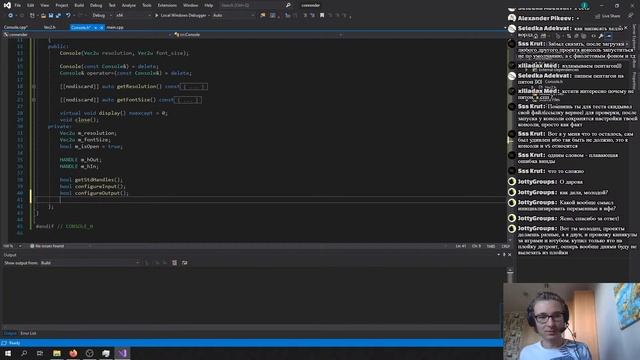Open the Window menu
640x360 pixels.
(x=190, y=5)
